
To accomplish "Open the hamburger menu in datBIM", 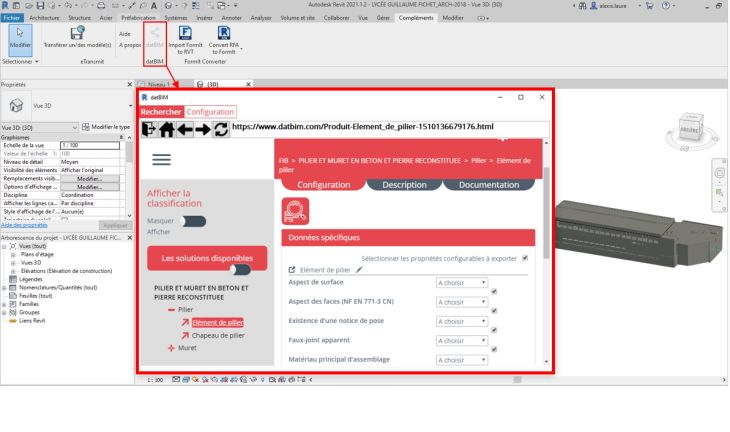I will [161, 160].
